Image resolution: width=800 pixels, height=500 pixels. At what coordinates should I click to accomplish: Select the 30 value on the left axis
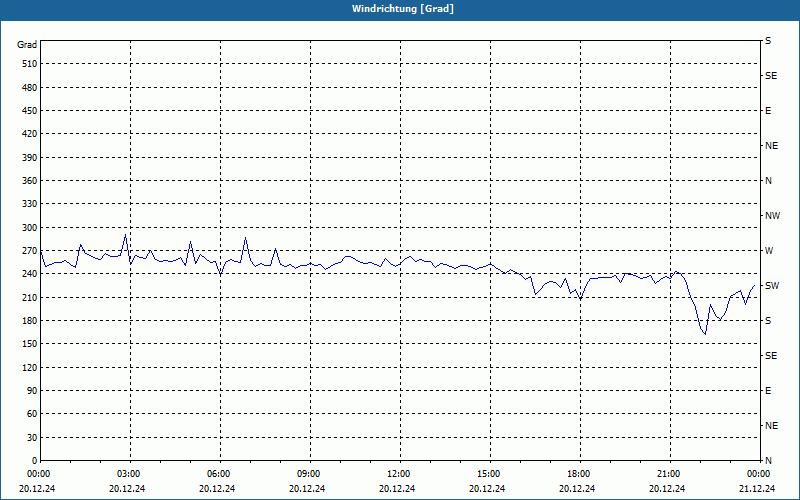(x=32, y=438)
